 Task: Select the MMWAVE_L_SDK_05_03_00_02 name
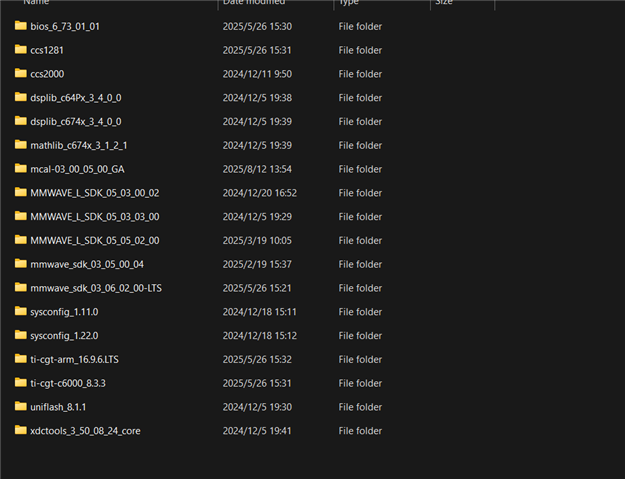(x=95, y=193)
